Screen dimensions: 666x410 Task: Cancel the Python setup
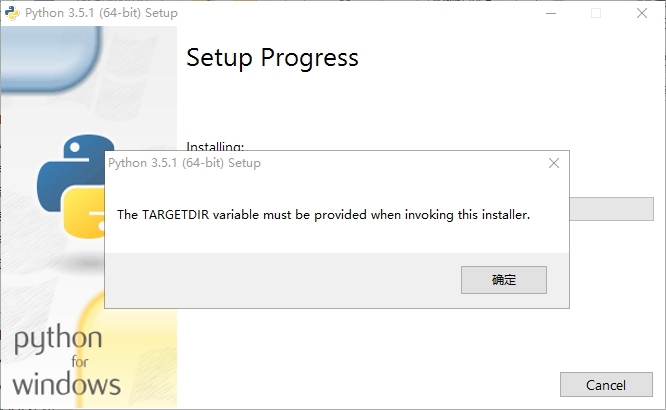[606, 385]
